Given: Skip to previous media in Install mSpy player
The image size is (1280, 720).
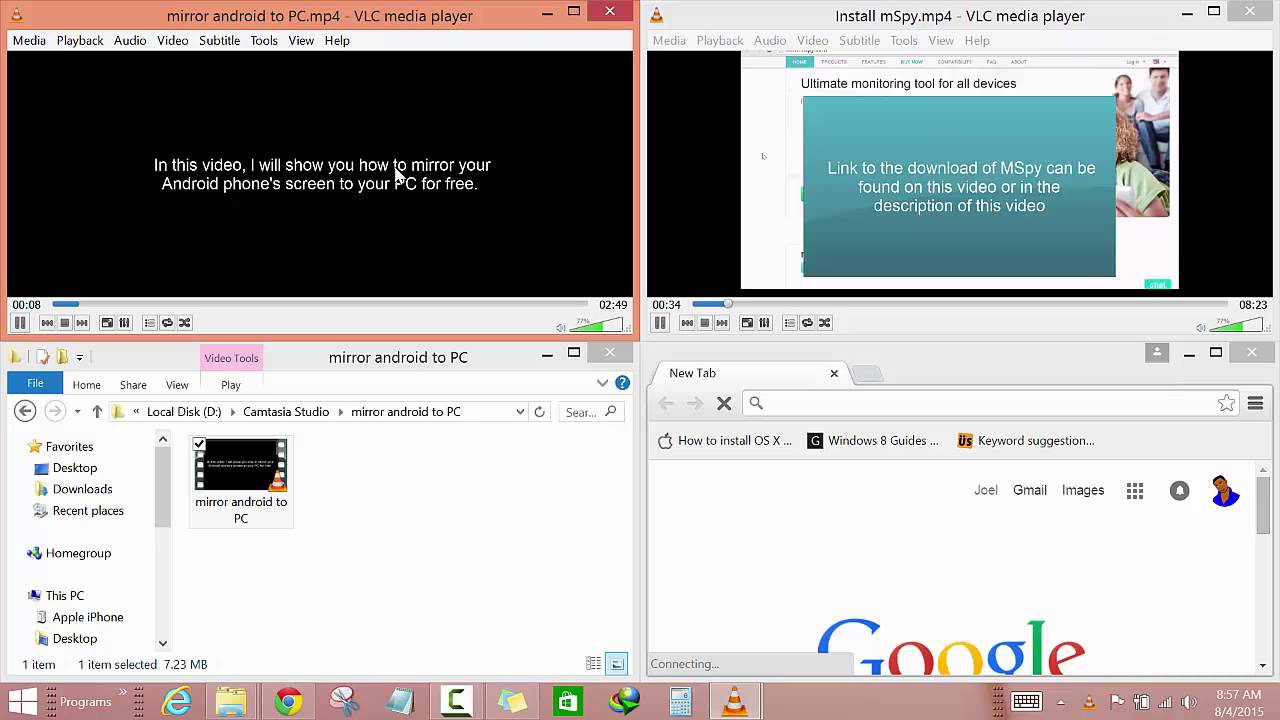Looking at the screenshot, I should click(x=687, y=323).
